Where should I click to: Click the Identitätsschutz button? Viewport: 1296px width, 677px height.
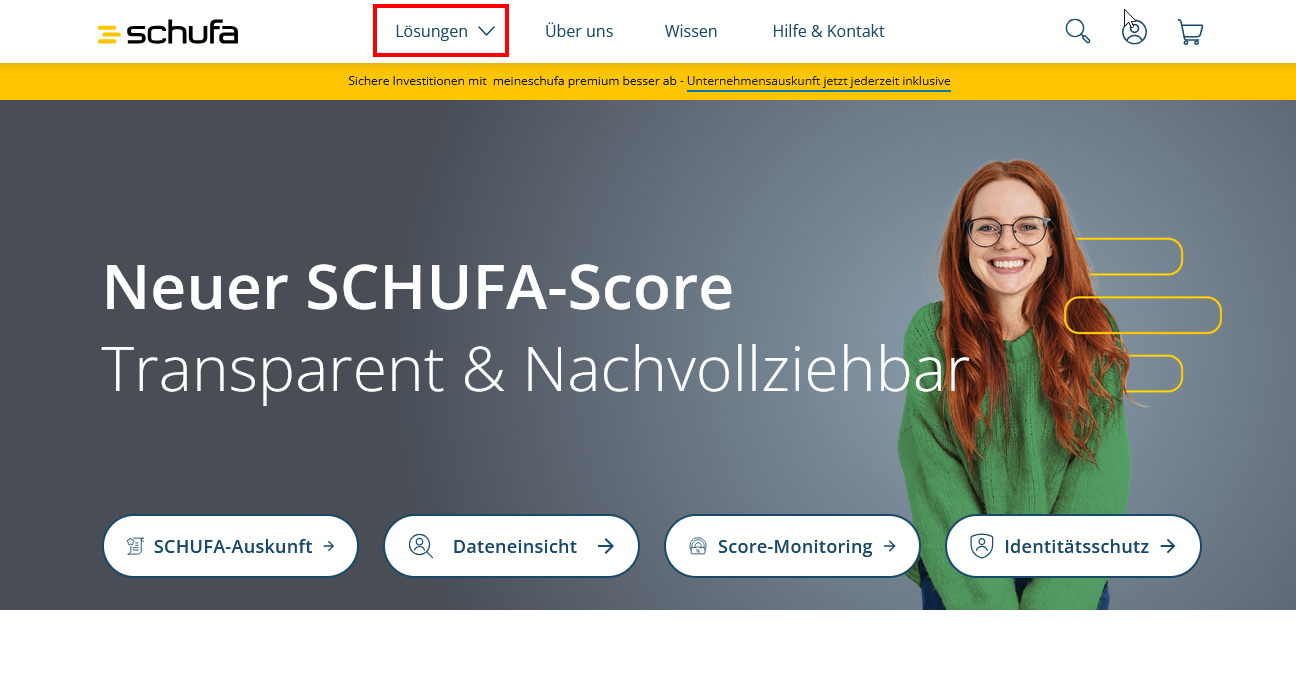[x=1073, y=546]
